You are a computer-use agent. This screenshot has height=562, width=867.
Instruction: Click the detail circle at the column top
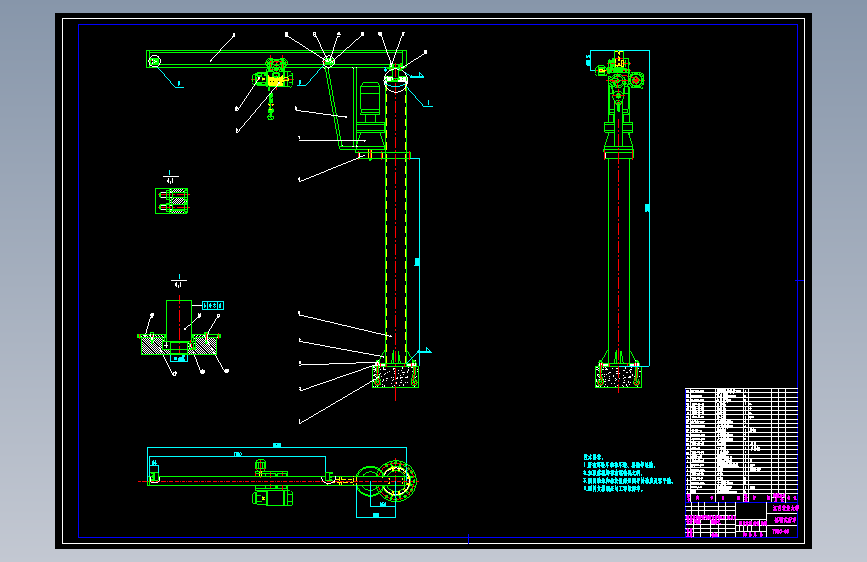(x=396, y=81)
